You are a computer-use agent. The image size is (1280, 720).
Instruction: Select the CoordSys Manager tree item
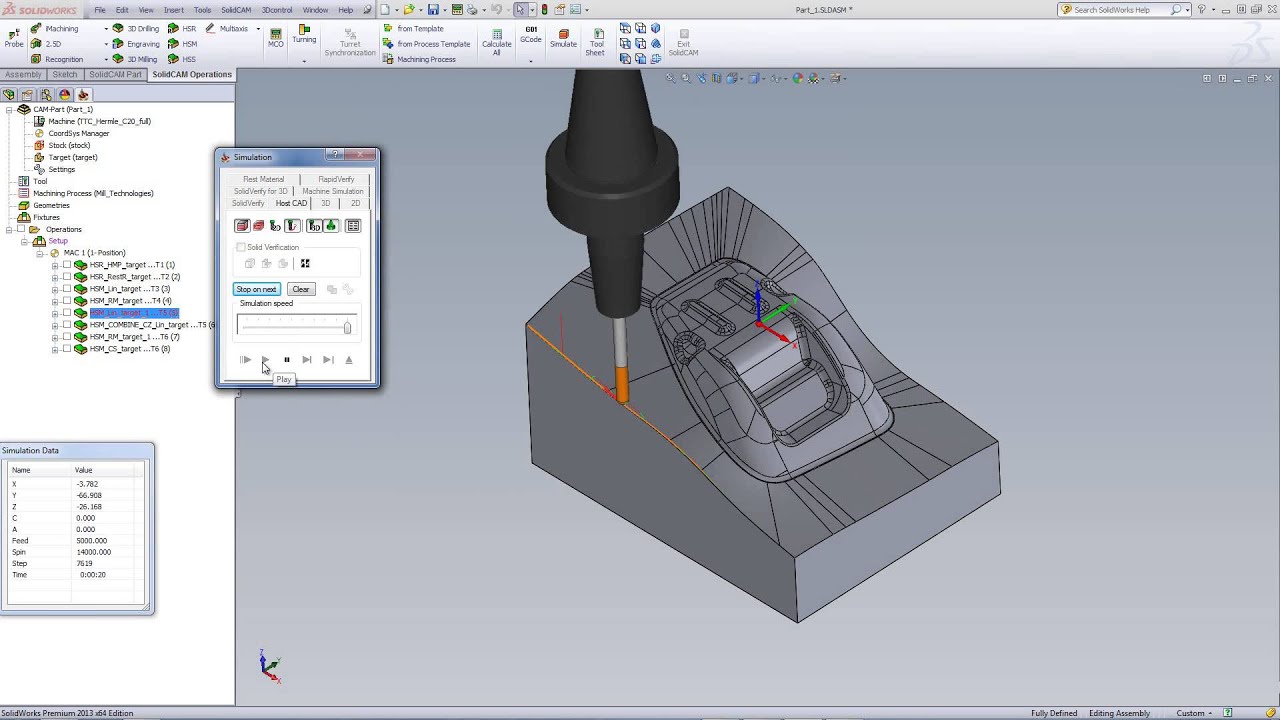(x=71, y=133)
